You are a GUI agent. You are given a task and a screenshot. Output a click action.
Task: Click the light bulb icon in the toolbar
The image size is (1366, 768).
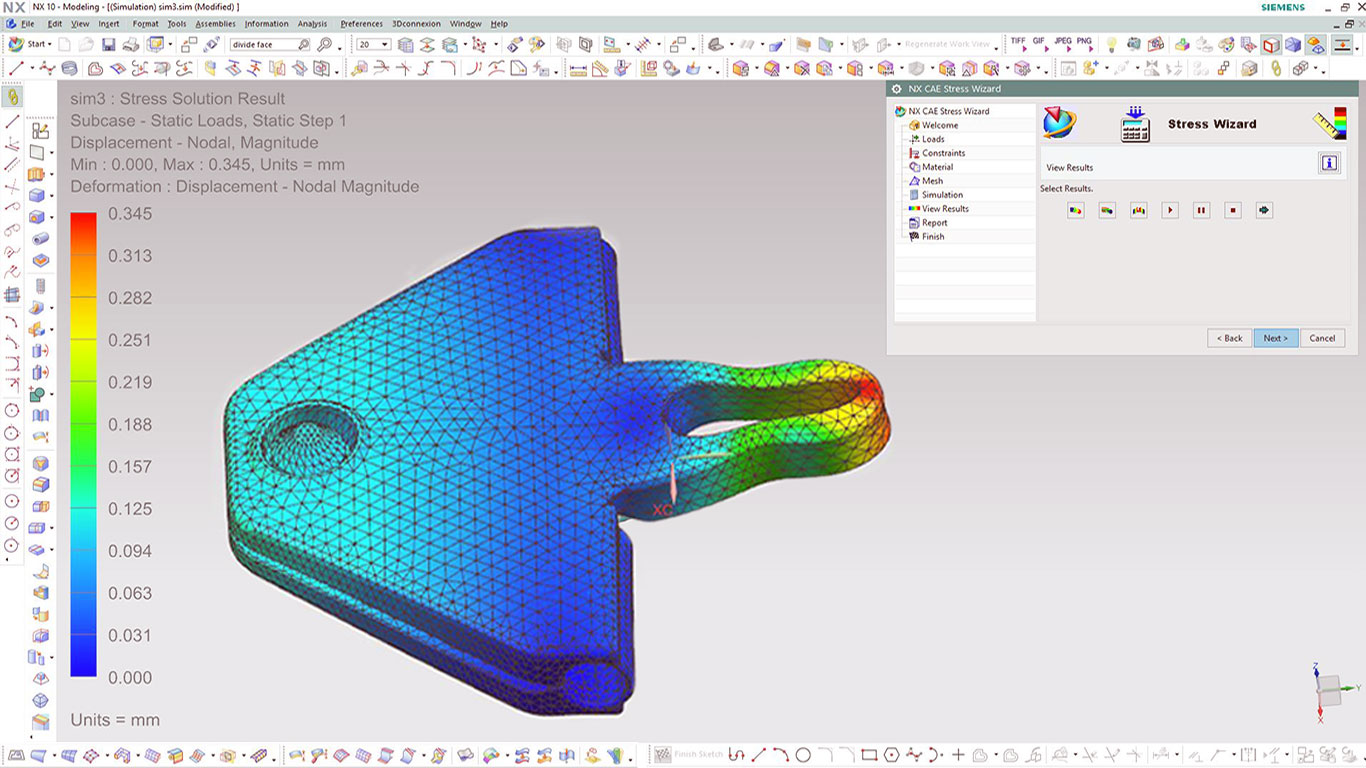(x=1110, y=45)
